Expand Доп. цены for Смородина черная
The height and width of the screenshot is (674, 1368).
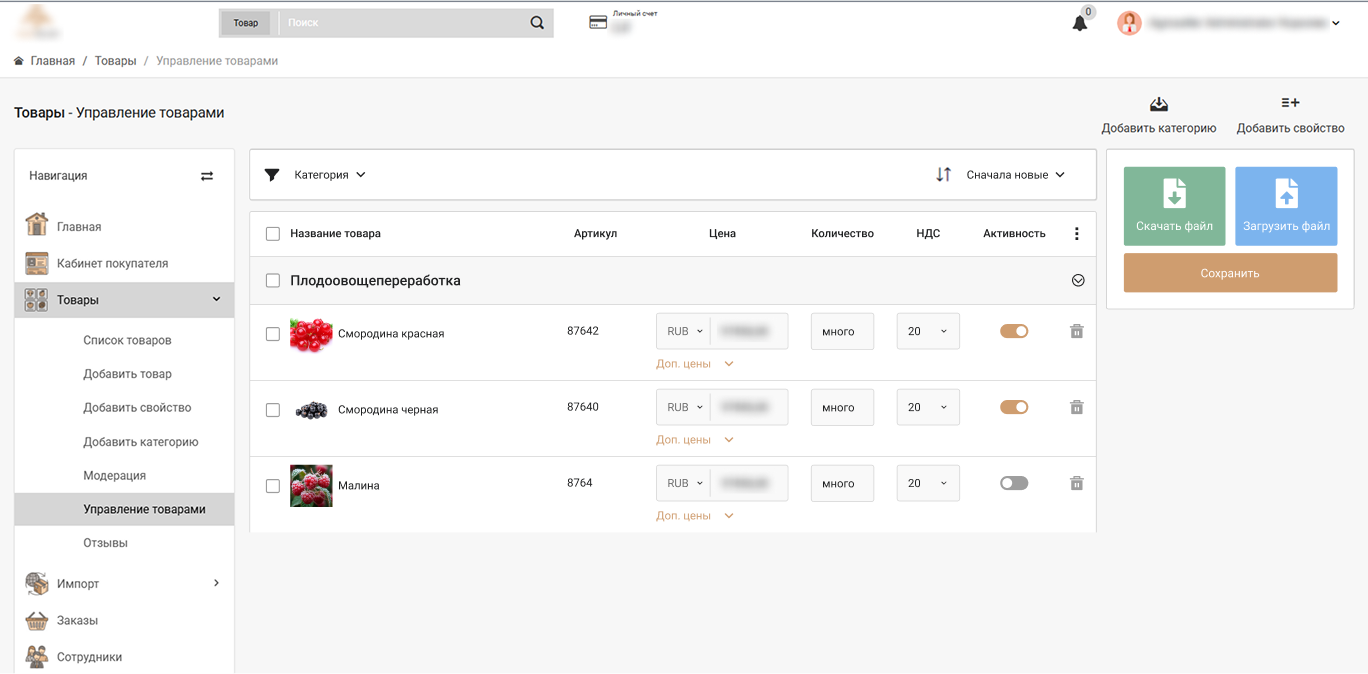pyautogui.click(x=695, y=440)
